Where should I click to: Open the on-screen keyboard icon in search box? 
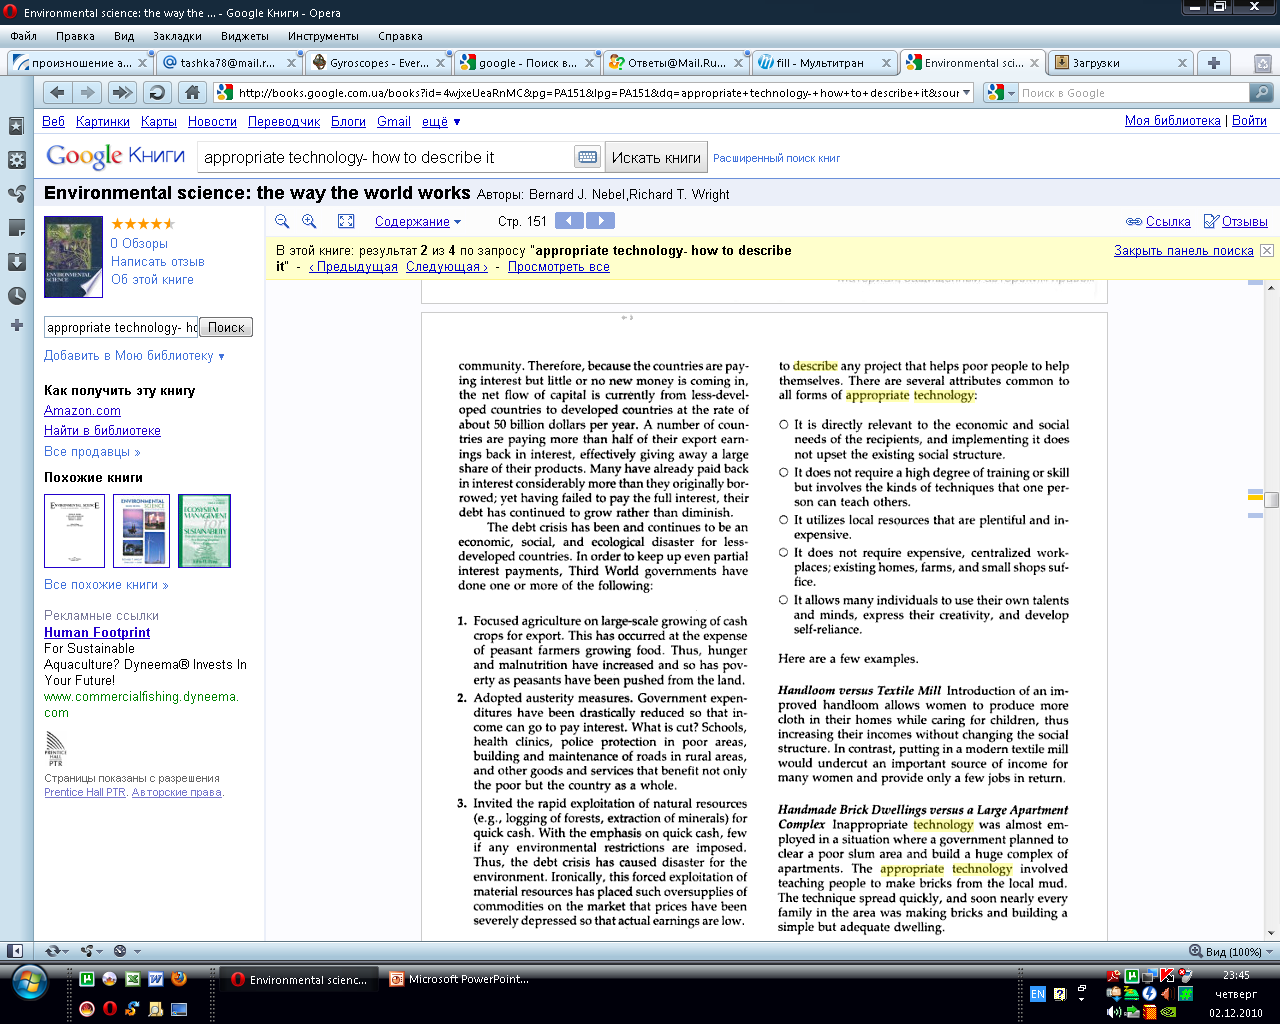tap(588, 157)
